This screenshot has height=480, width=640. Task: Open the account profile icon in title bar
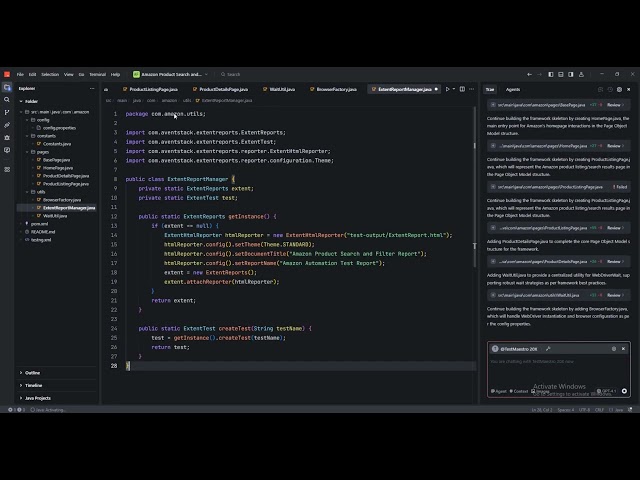(x=581, y=74)
